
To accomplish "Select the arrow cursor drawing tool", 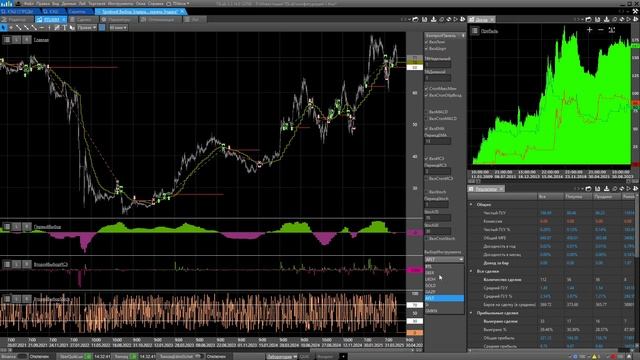I will (4, 27).
